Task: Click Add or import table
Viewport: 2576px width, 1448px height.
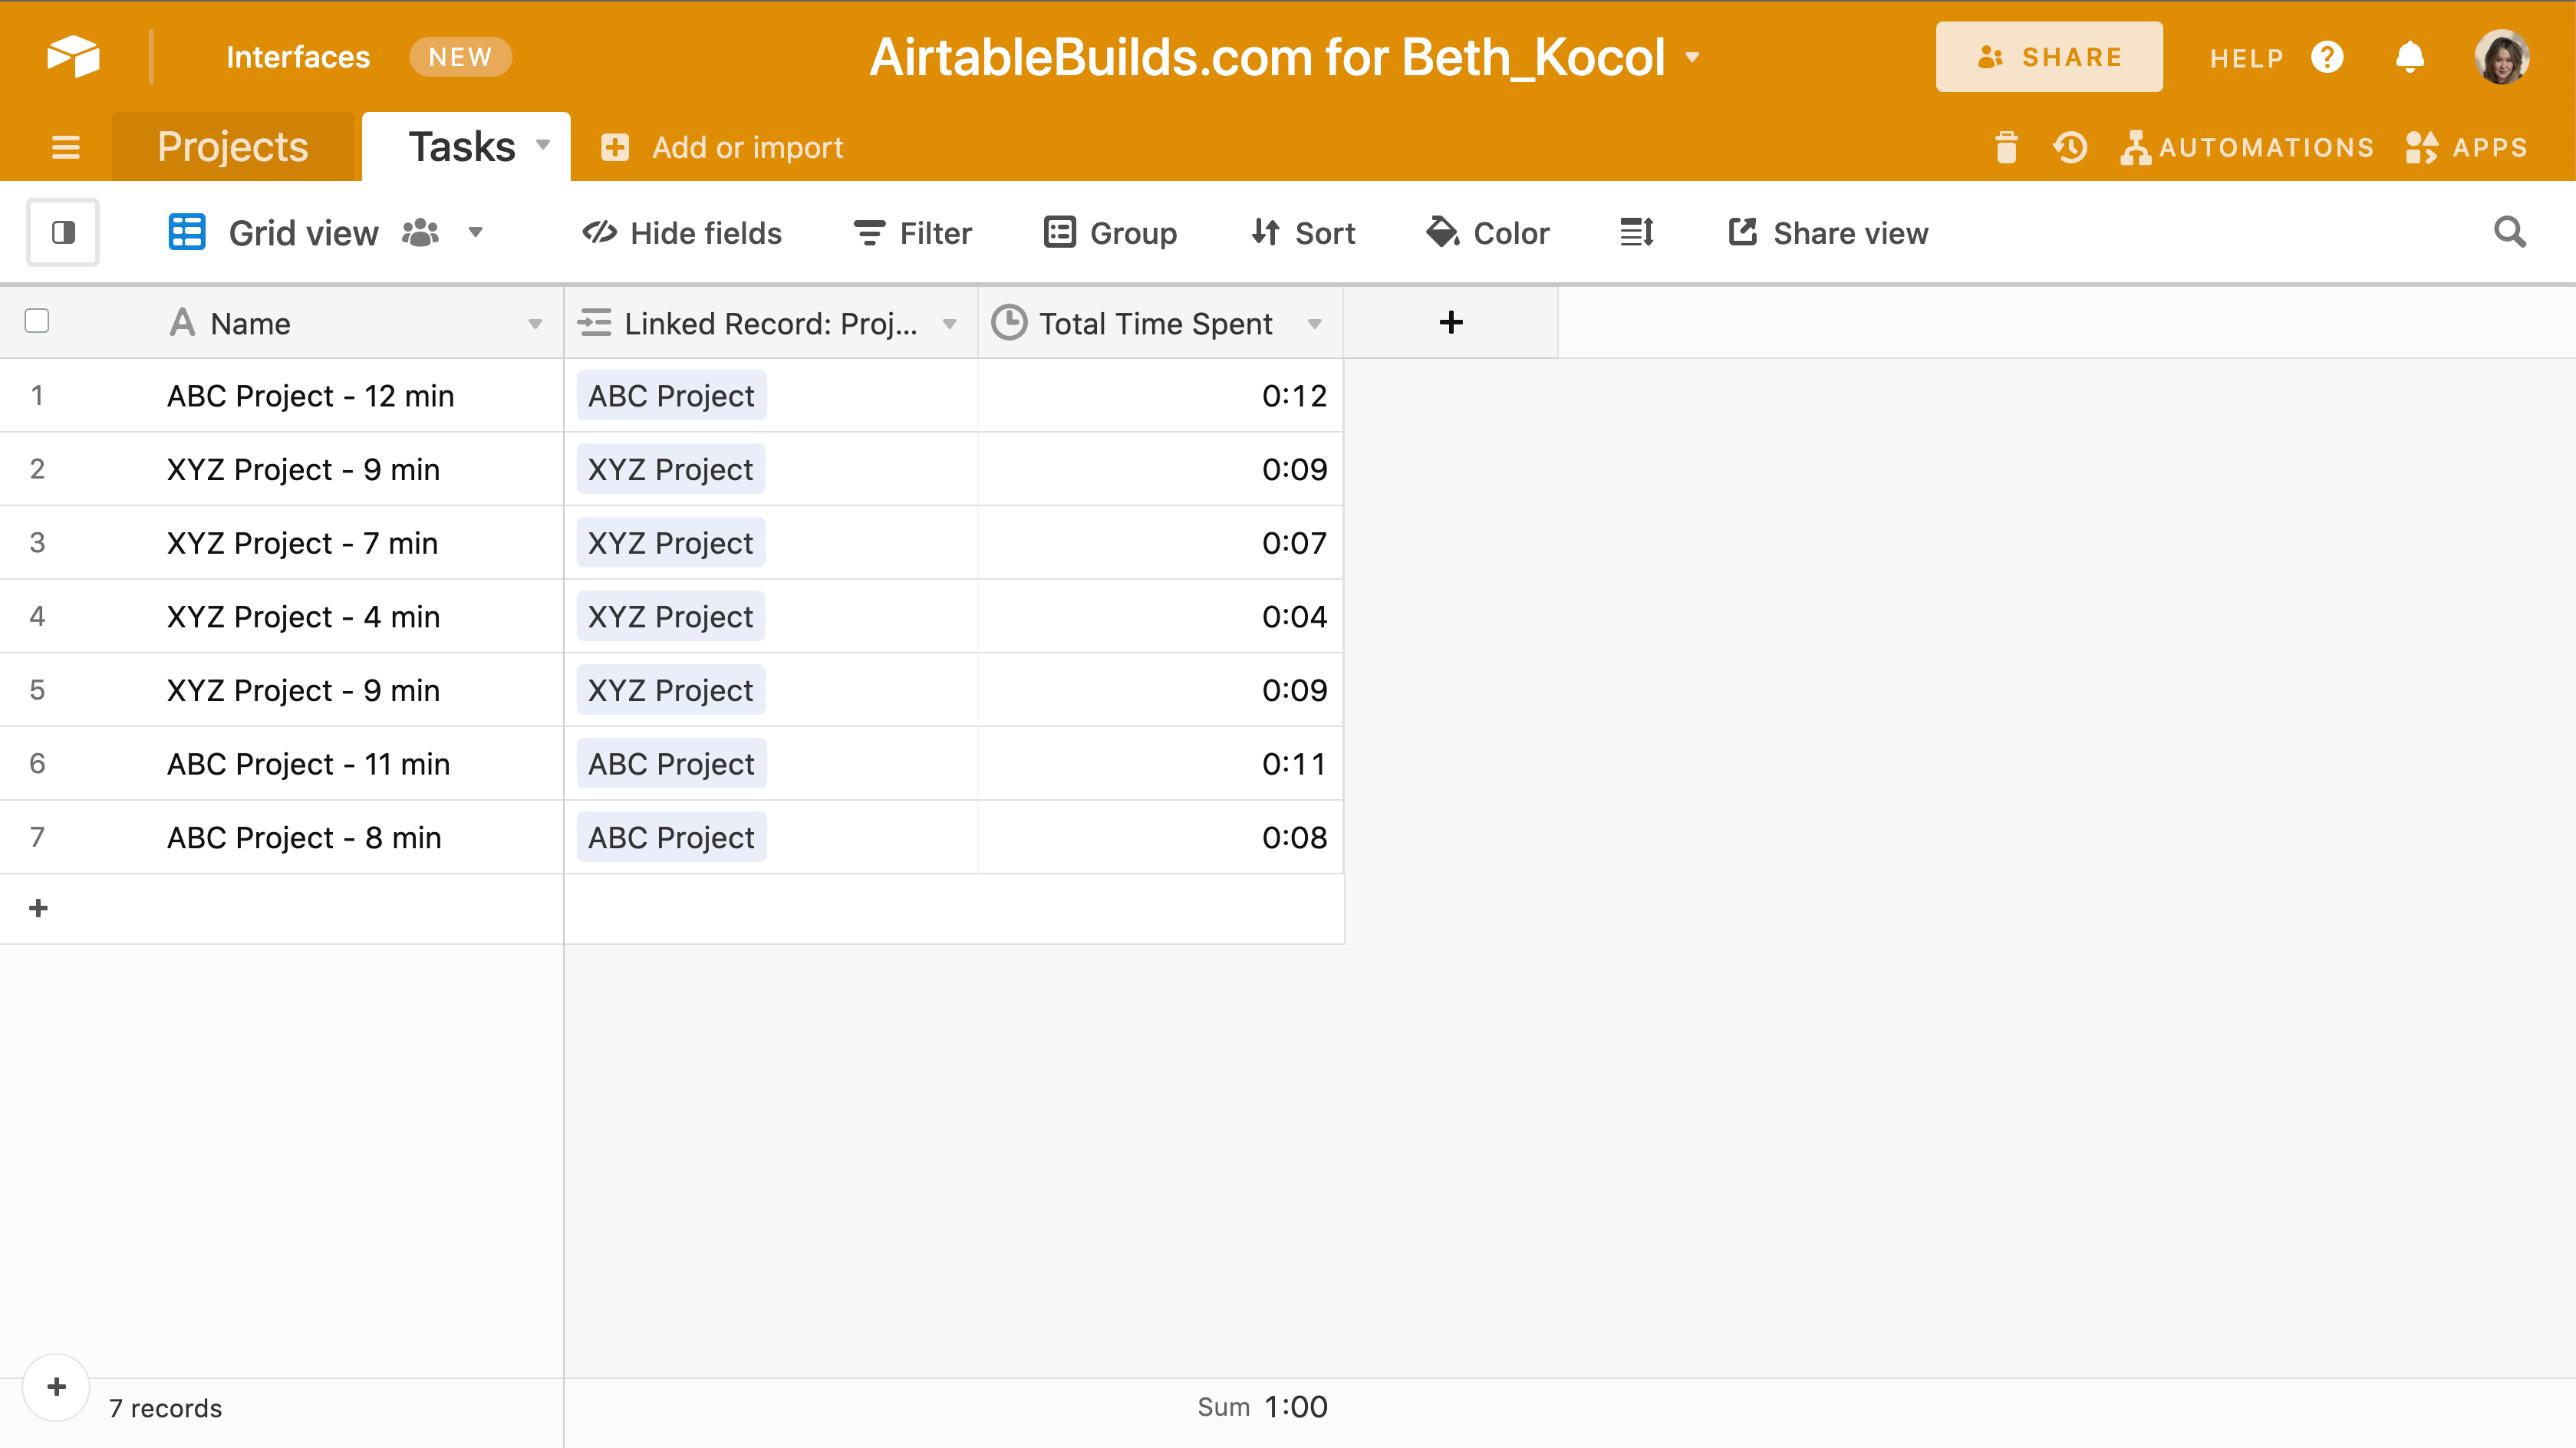Action: [748, 147]
